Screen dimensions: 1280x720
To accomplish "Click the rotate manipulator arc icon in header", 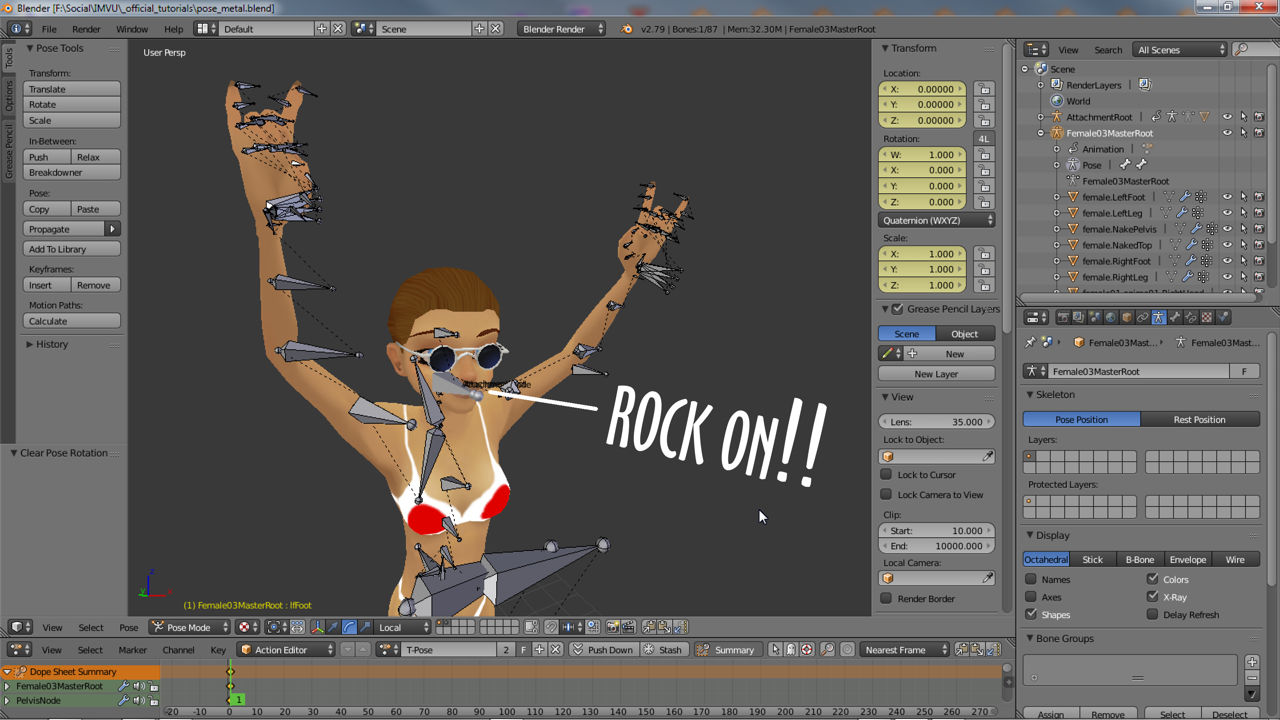I will point(349,627).
